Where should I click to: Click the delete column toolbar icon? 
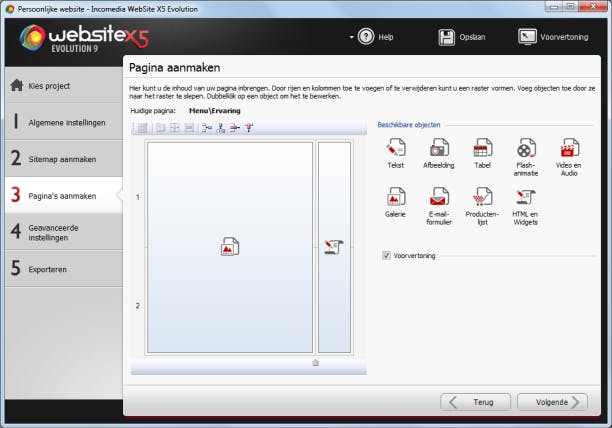pyautogui.click(x=249, y=128)
